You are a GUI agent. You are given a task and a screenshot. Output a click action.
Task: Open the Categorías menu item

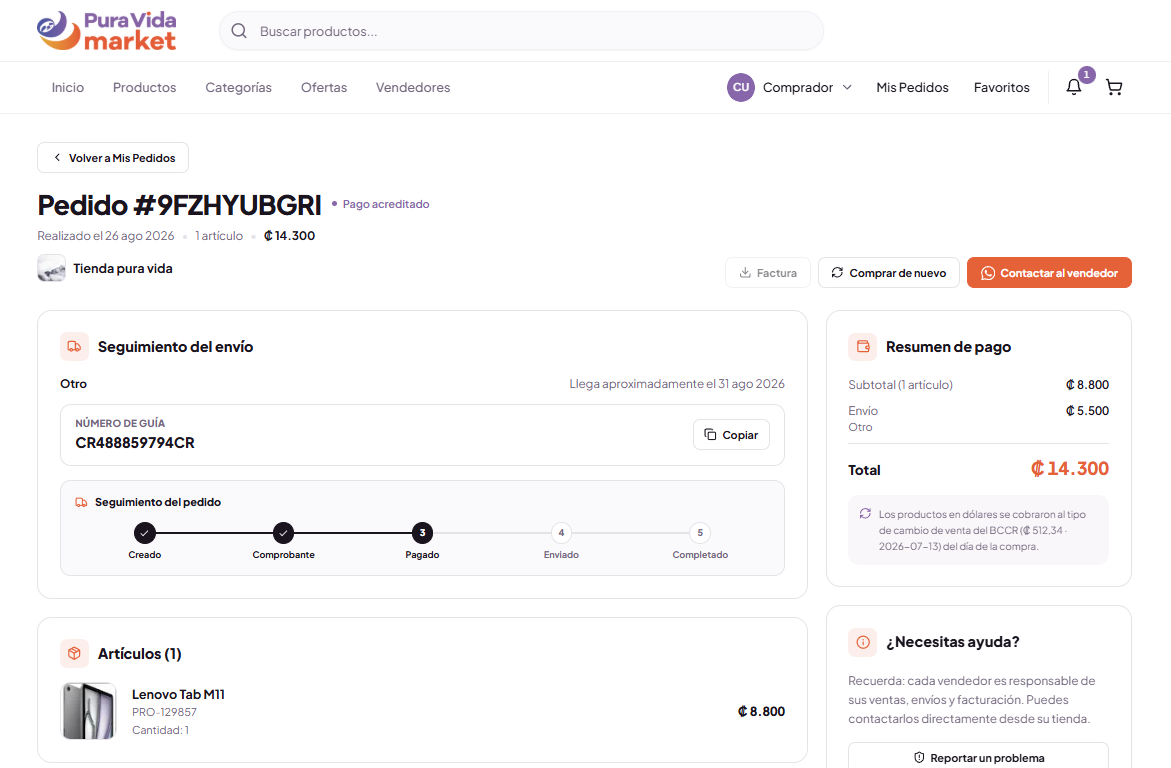click(x=238, y=87)
